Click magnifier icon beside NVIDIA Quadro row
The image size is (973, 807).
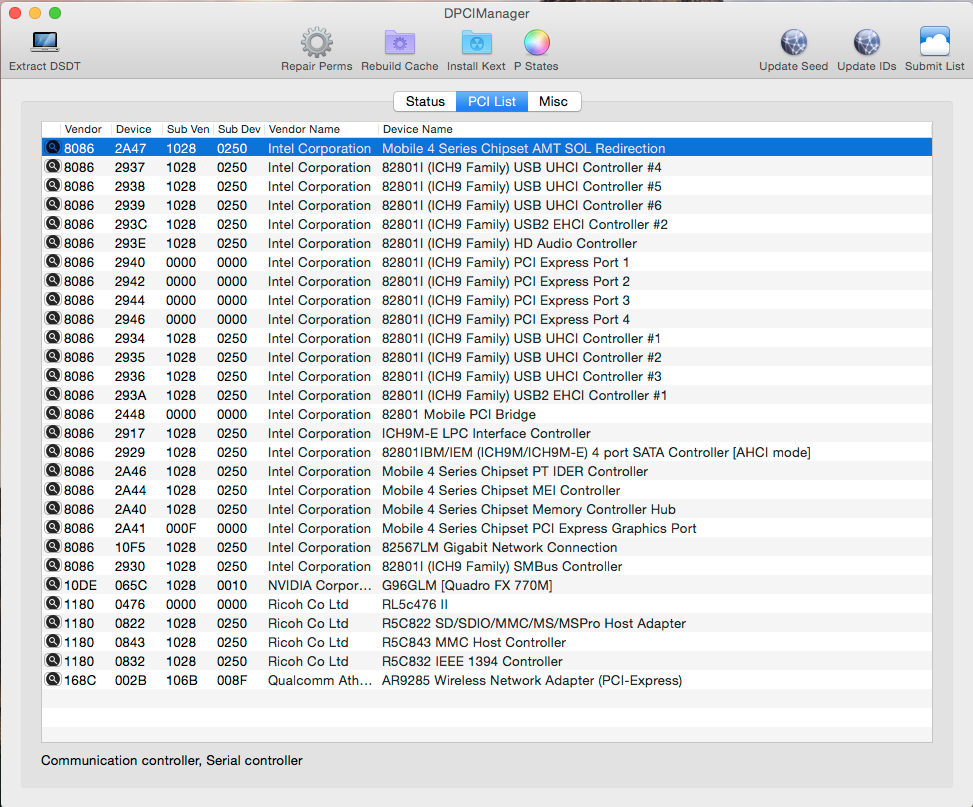[x=52, y=585]
